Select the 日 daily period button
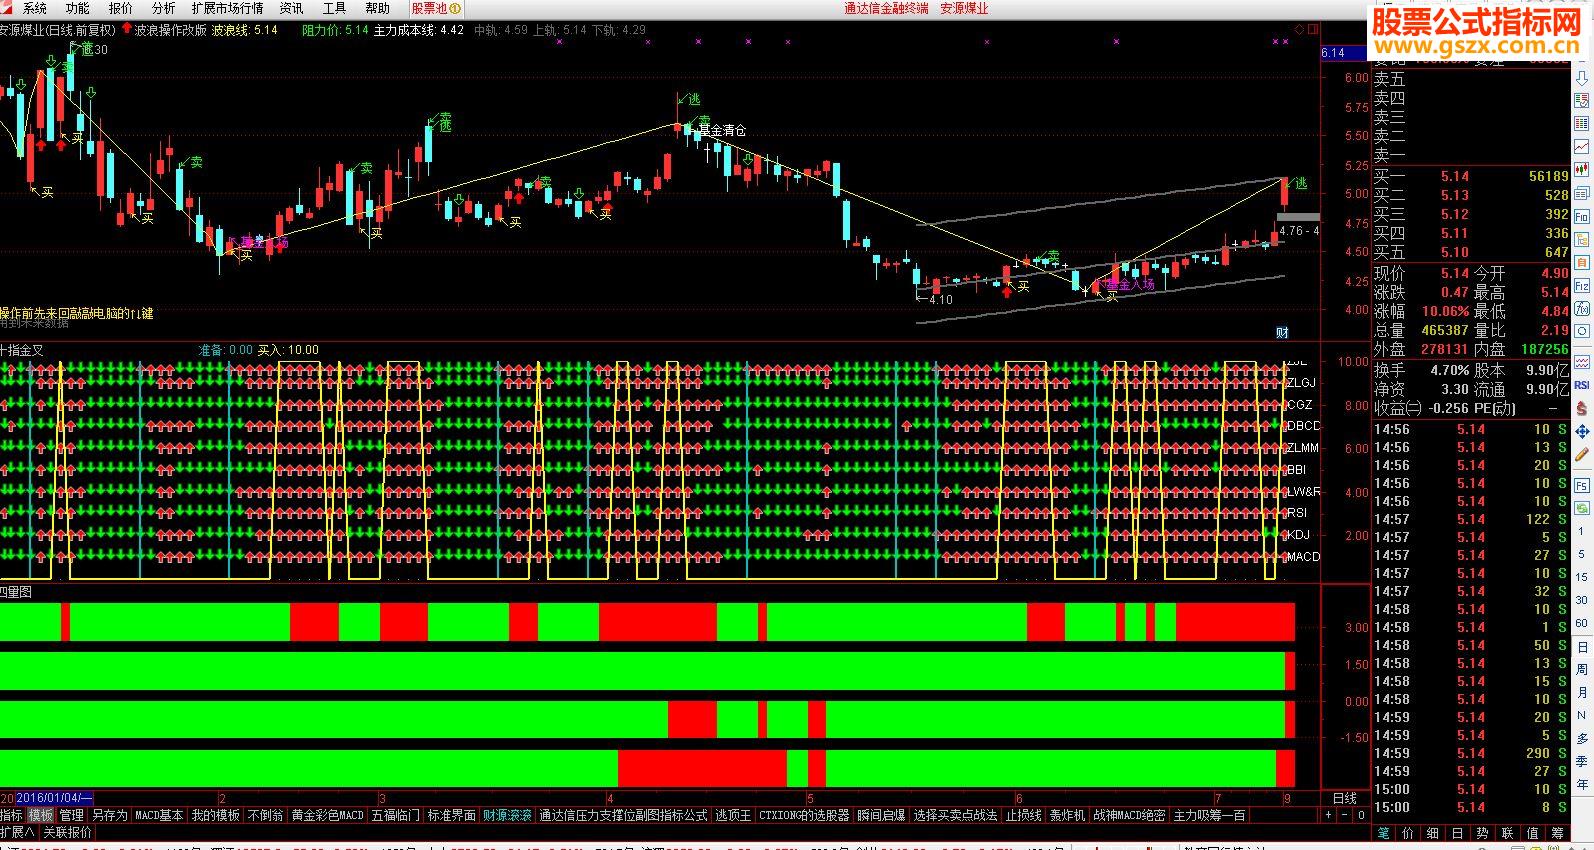1594x850 pixels. click(1582, 647)
